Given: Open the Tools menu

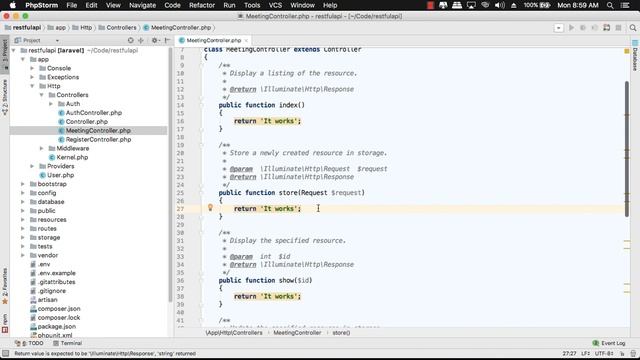Looking at the screenshot, I should (x=252, y=5).
